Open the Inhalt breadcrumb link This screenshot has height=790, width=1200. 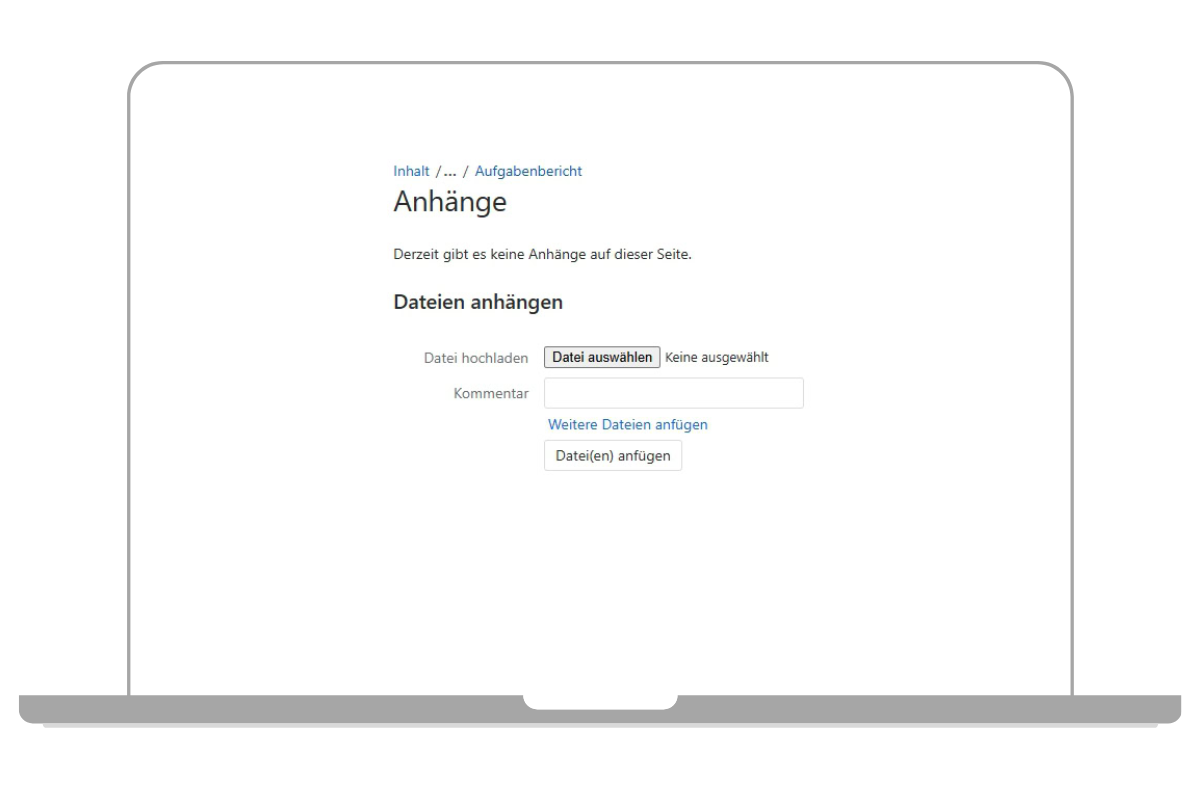[411, 171]
